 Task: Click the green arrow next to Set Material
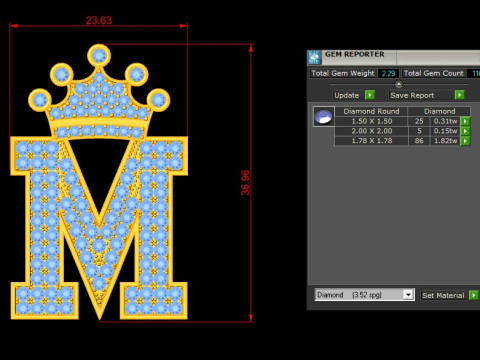474,295
